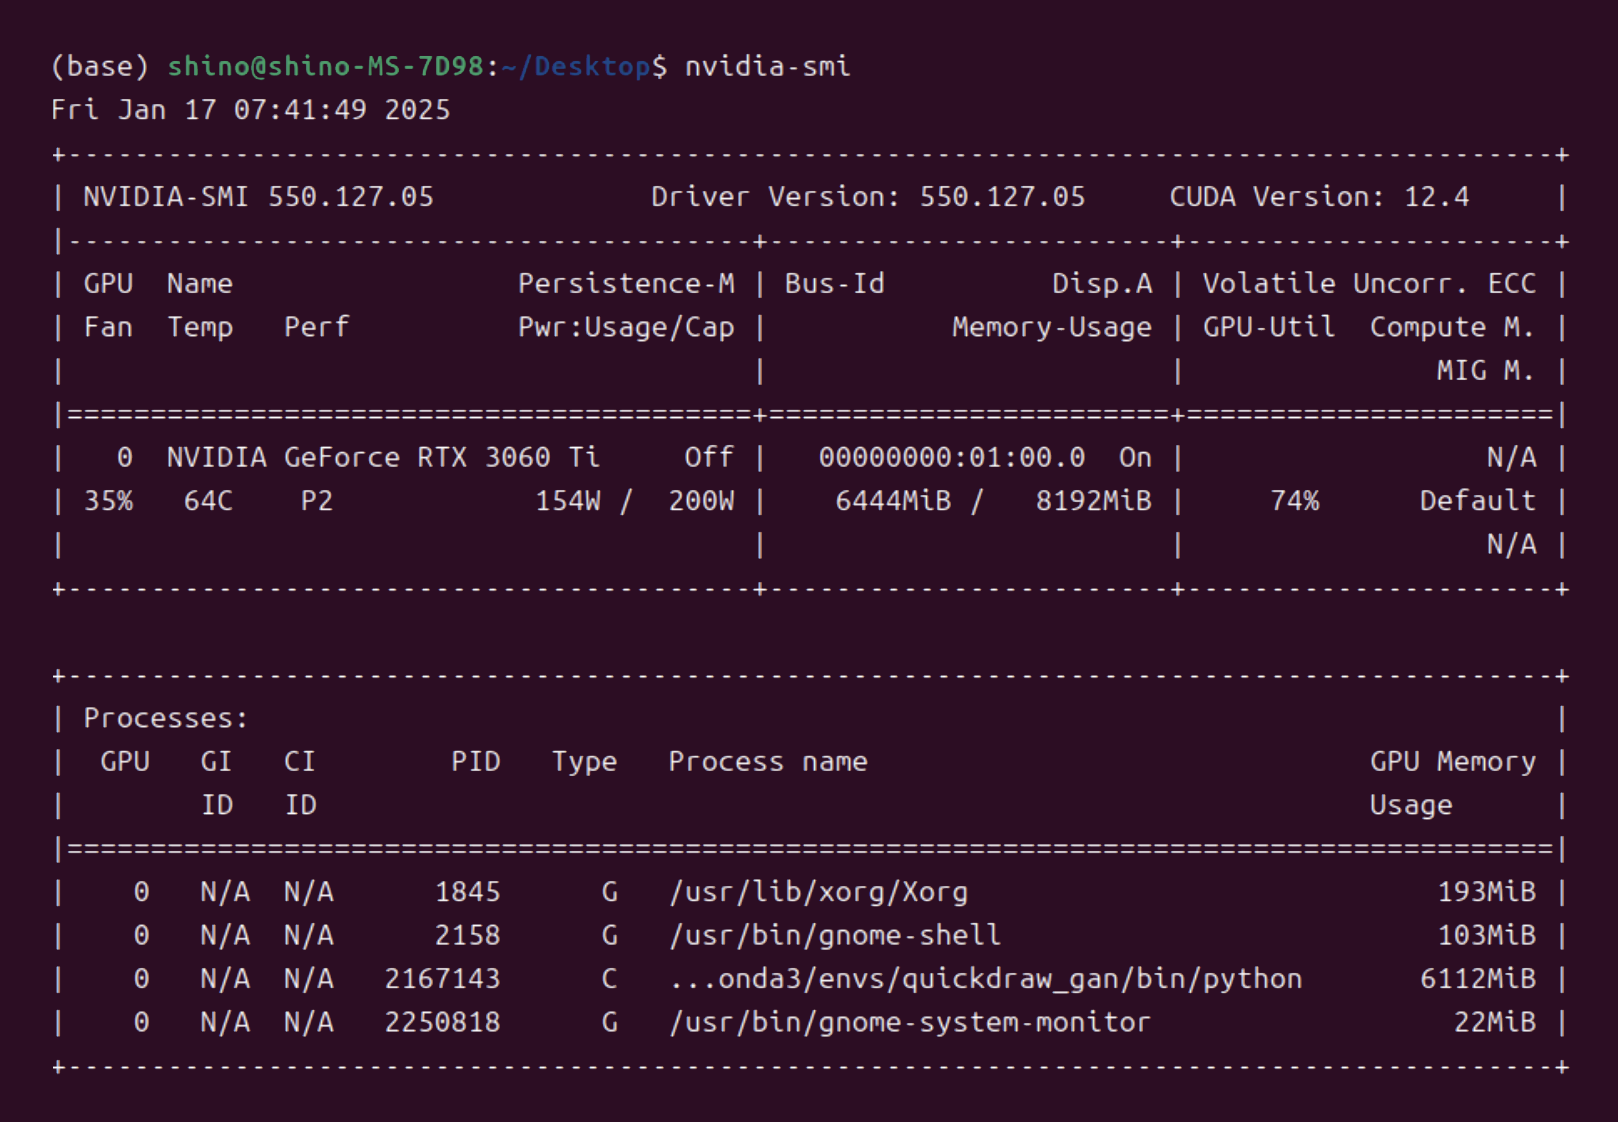Click the 'Persistence-M' column header

[626, 283]
